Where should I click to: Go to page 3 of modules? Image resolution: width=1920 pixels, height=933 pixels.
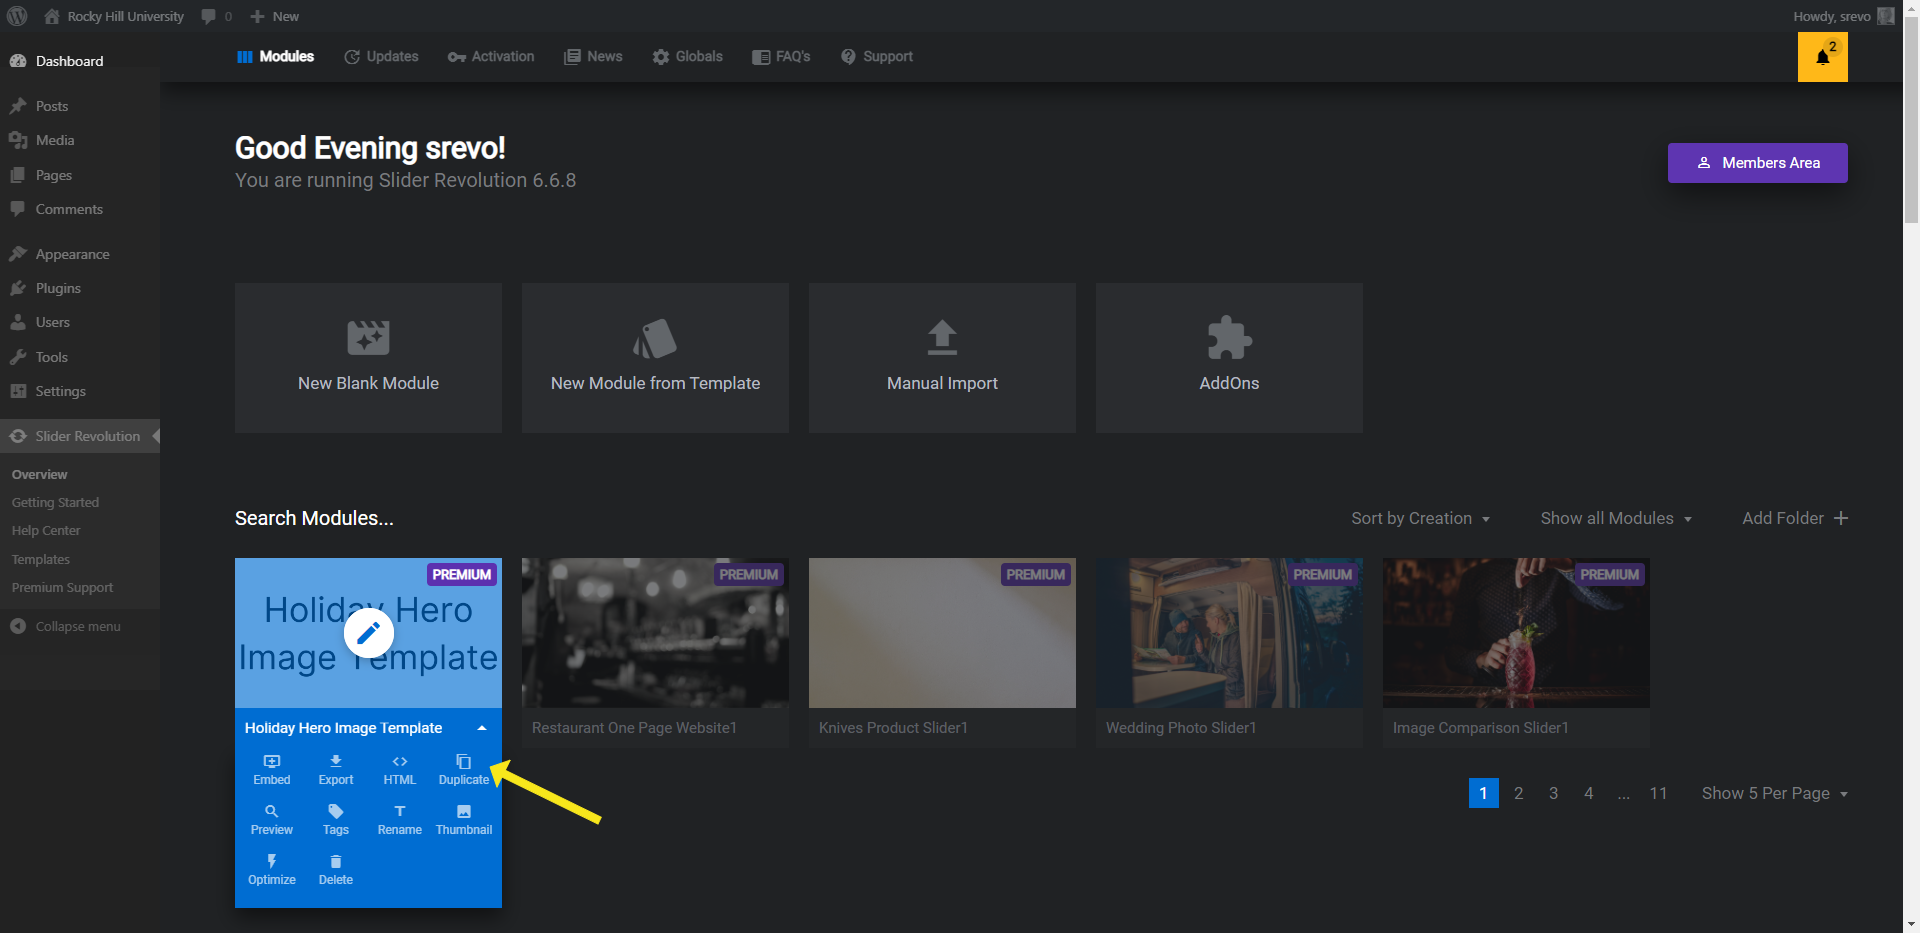point(1553,793)
